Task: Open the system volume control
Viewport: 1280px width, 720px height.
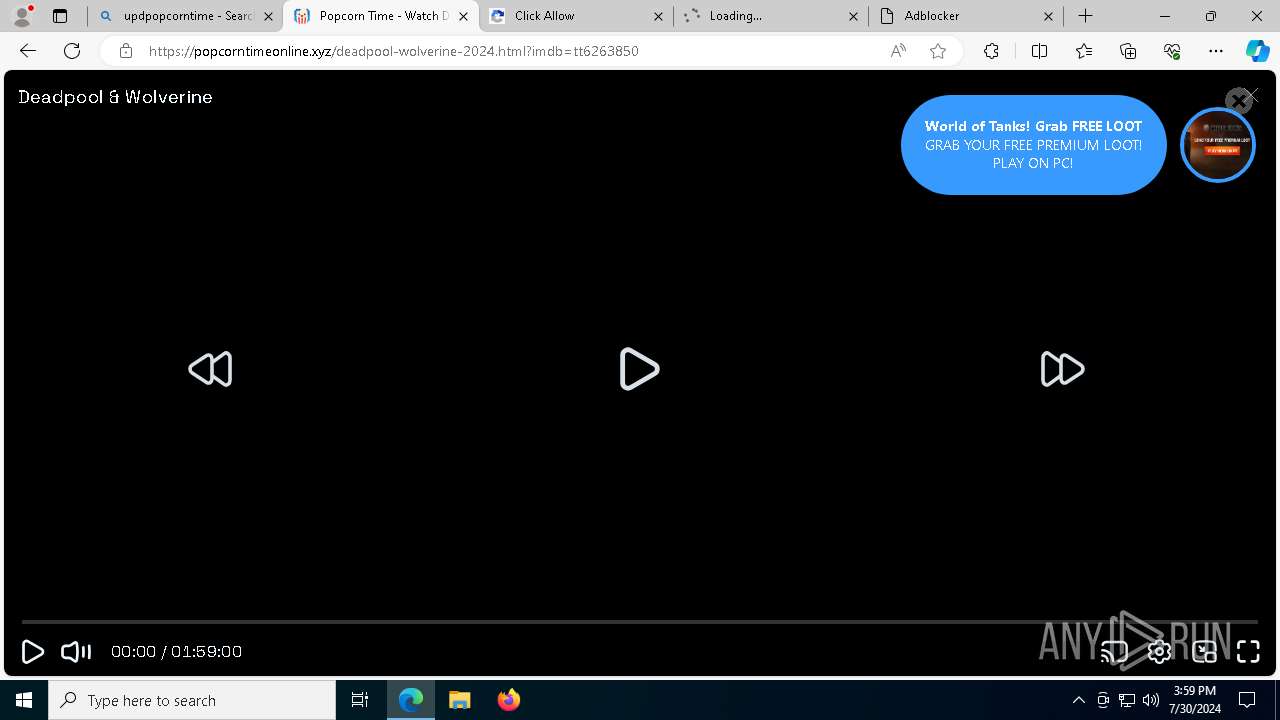Action: (x=1151, y=700)
